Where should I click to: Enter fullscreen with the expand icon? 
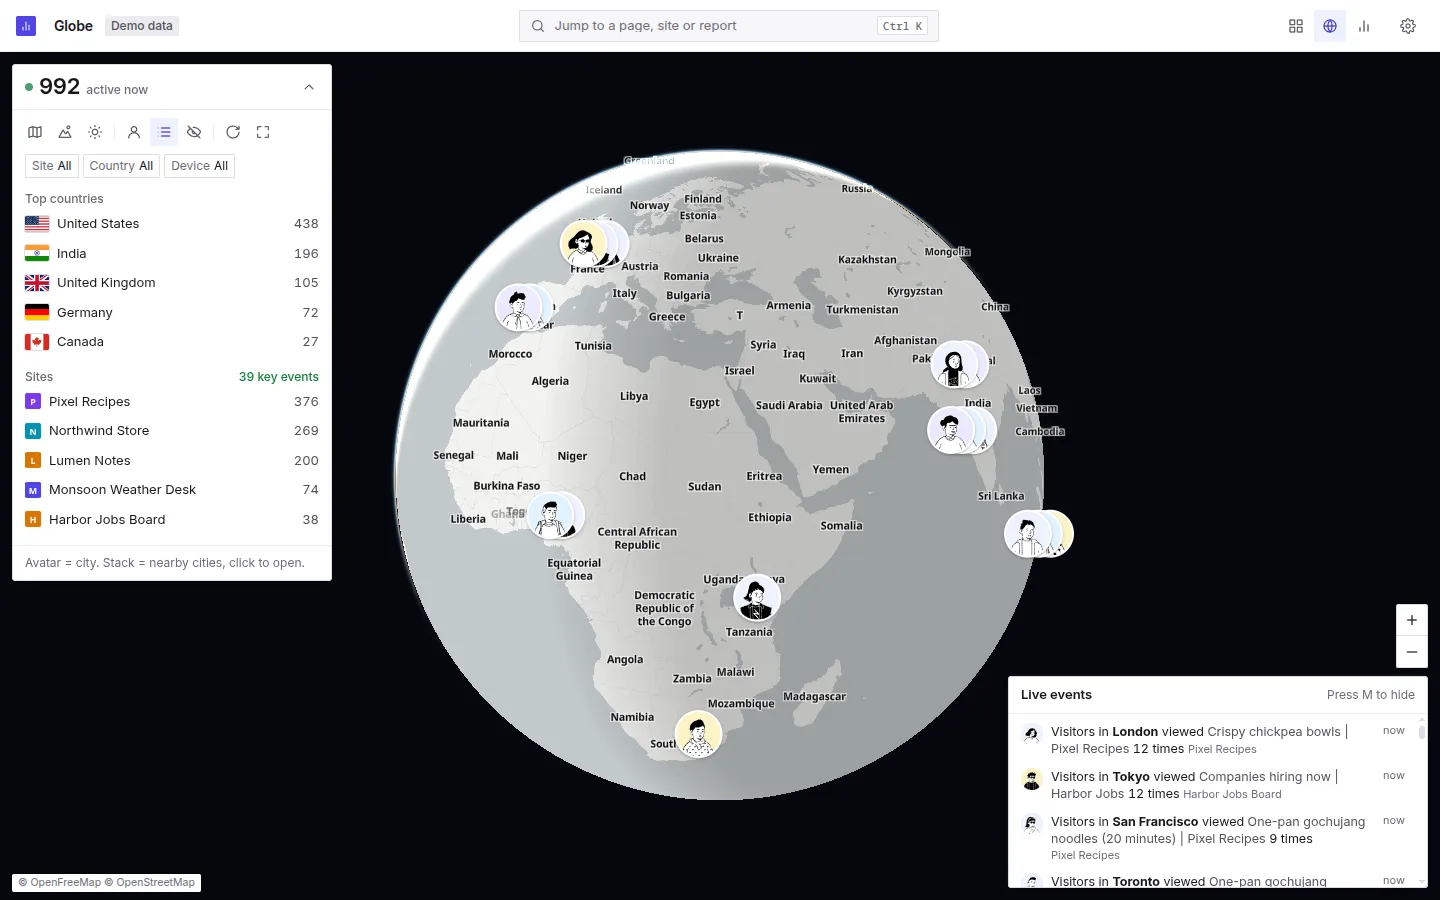click(x=263, y=132)
